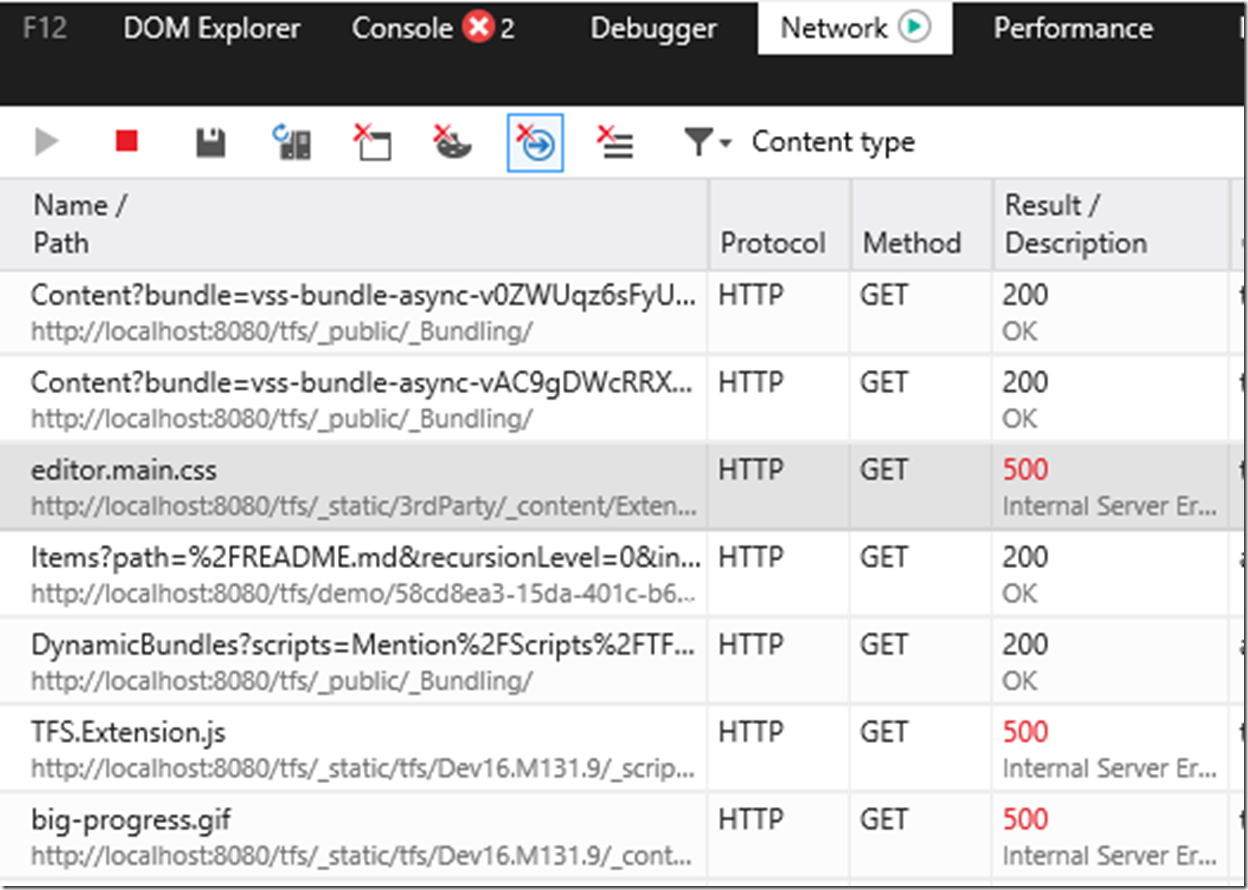Click the red 500 result for big-progress.gif
Image resolution: width=1248 pixels, height=890 pixels.
coord(1026,819)
